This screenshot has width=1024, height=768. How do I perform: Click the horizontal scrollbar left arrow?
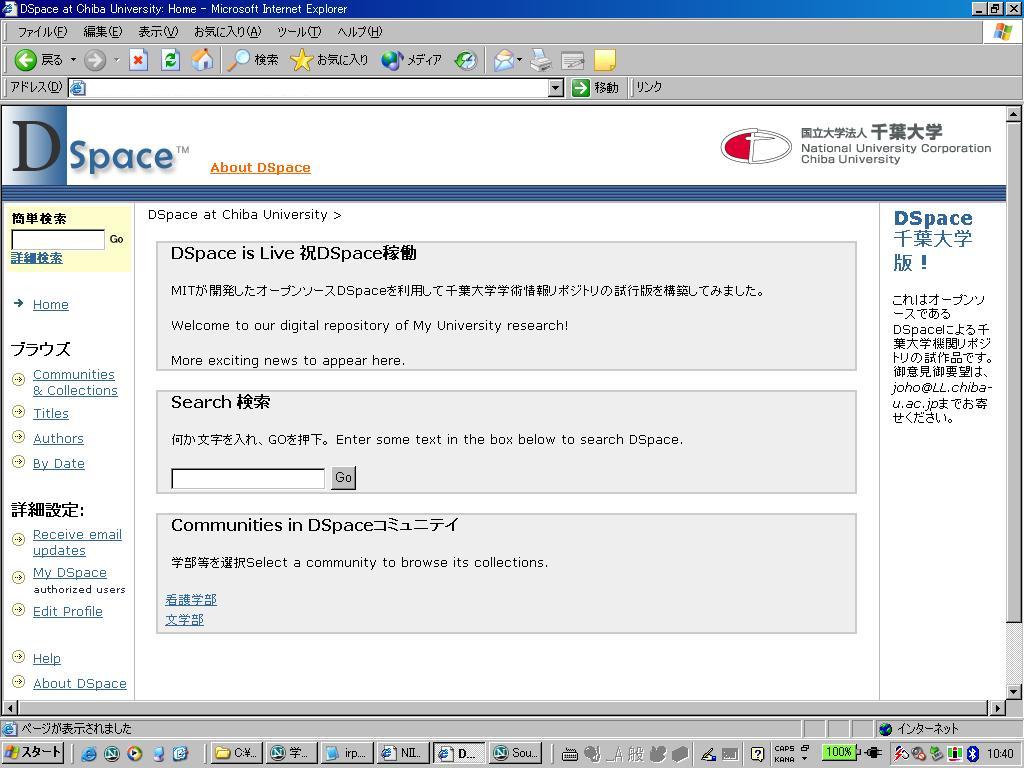(10, 707)
